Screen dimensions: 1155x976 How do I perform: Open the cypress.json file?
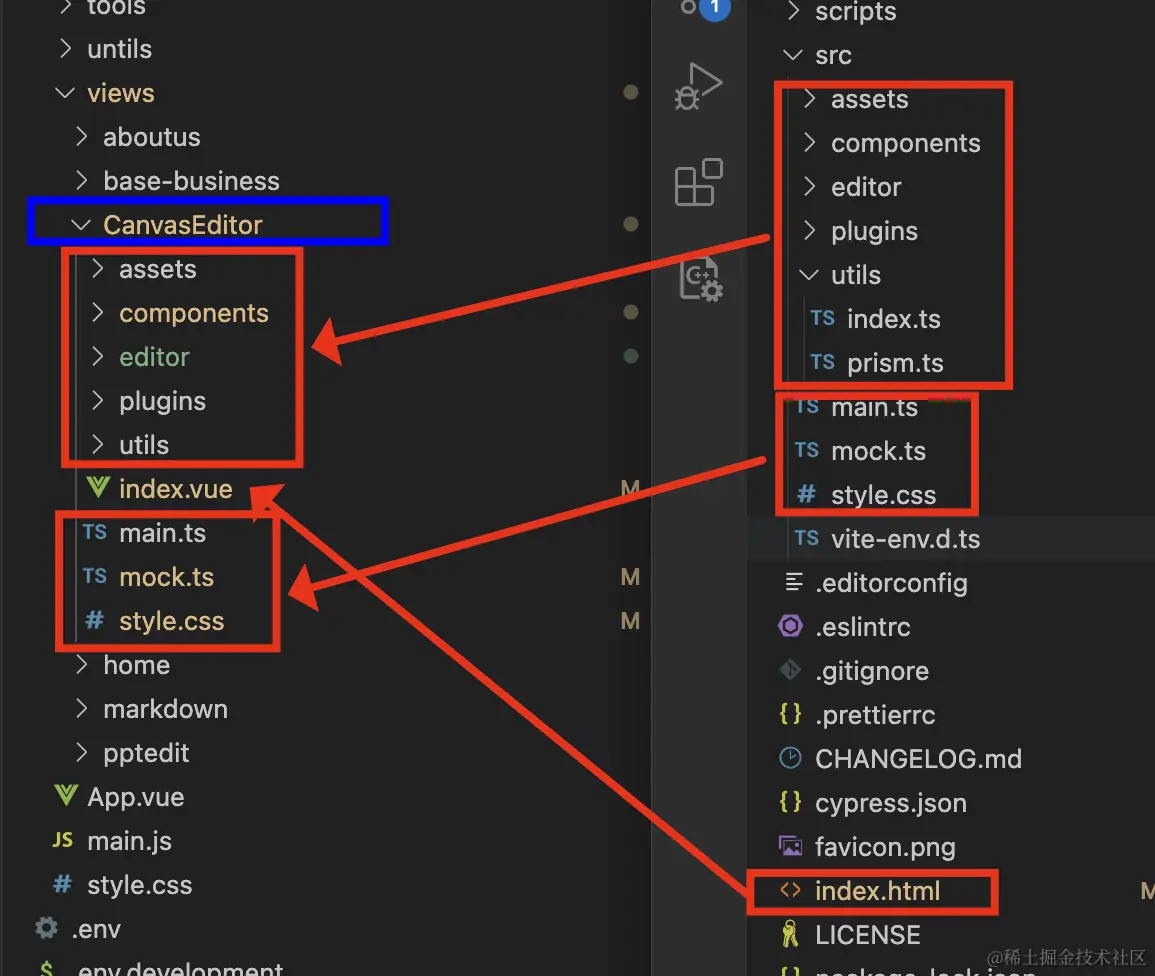click(889, 802)
